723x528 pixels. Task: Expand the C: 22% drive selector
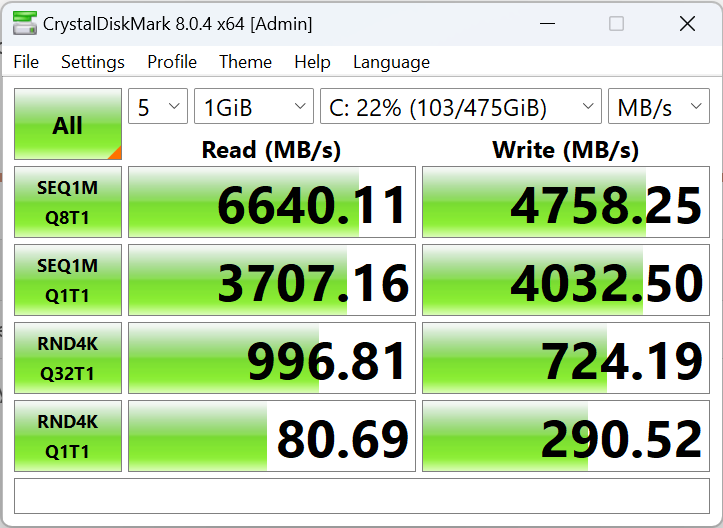click(x=461, y=106)
